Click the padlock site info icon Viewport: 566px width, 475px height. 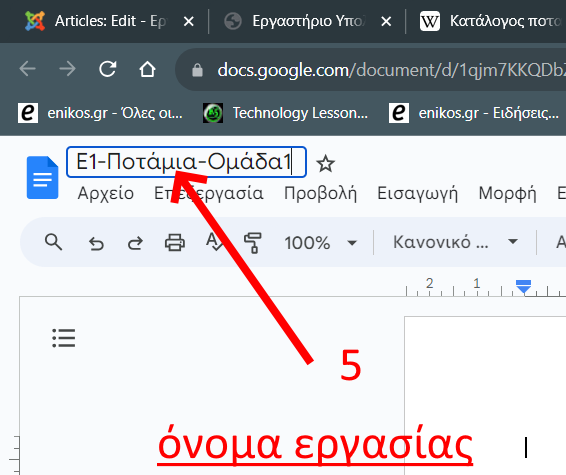[x=197, y=70]
